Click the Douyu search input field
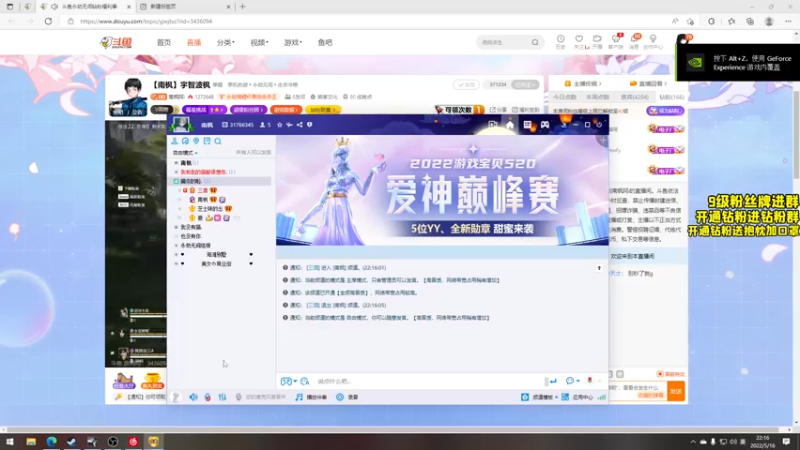The height and width of the screenshot is (450, 800). coord(503,42)
